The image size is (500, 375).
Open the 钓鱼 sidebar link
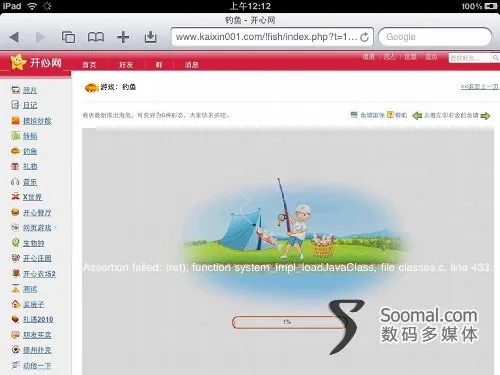[30, 151]
